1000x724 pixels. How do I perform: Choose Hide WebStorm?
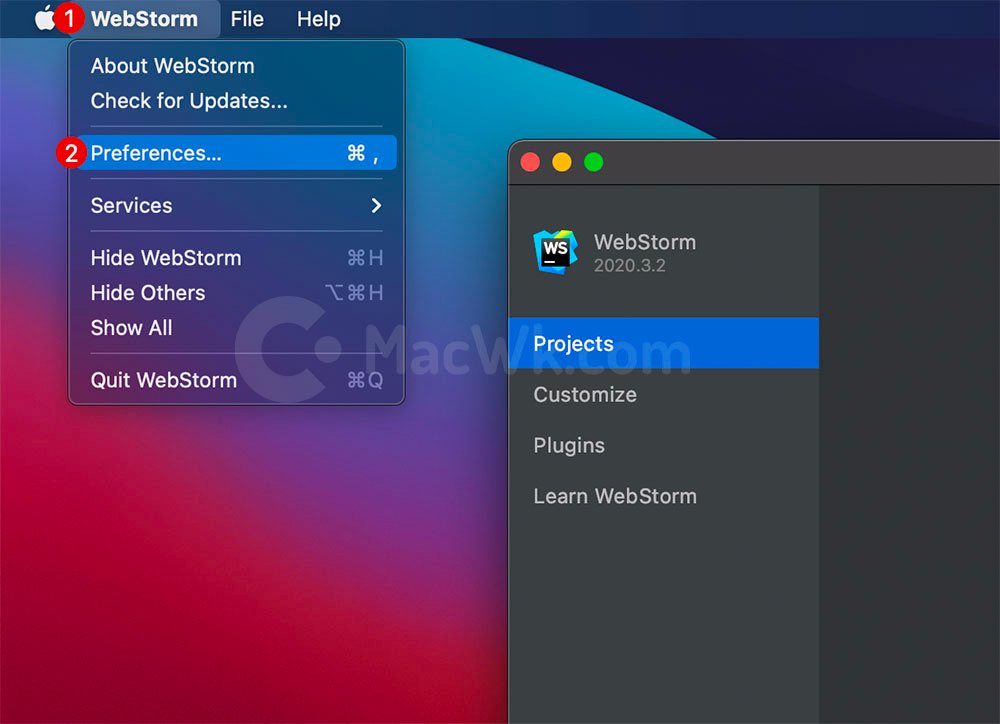tap(237, 258)
